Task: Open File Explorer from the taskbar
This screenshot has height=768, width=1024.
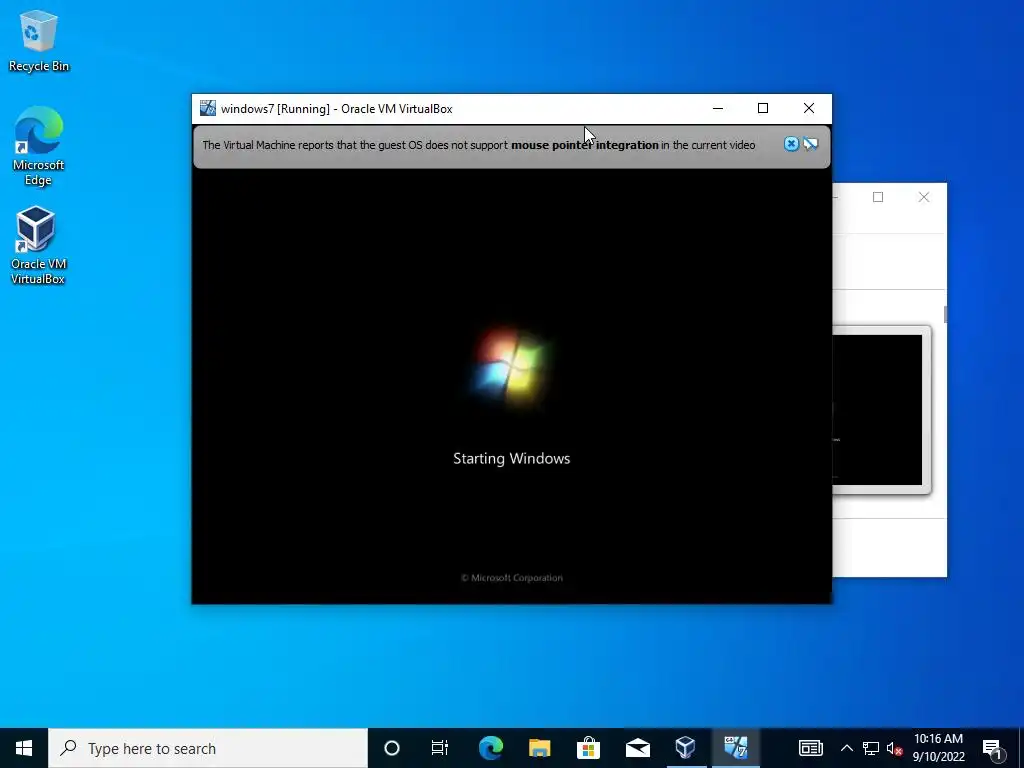Action: click(539, 748)
